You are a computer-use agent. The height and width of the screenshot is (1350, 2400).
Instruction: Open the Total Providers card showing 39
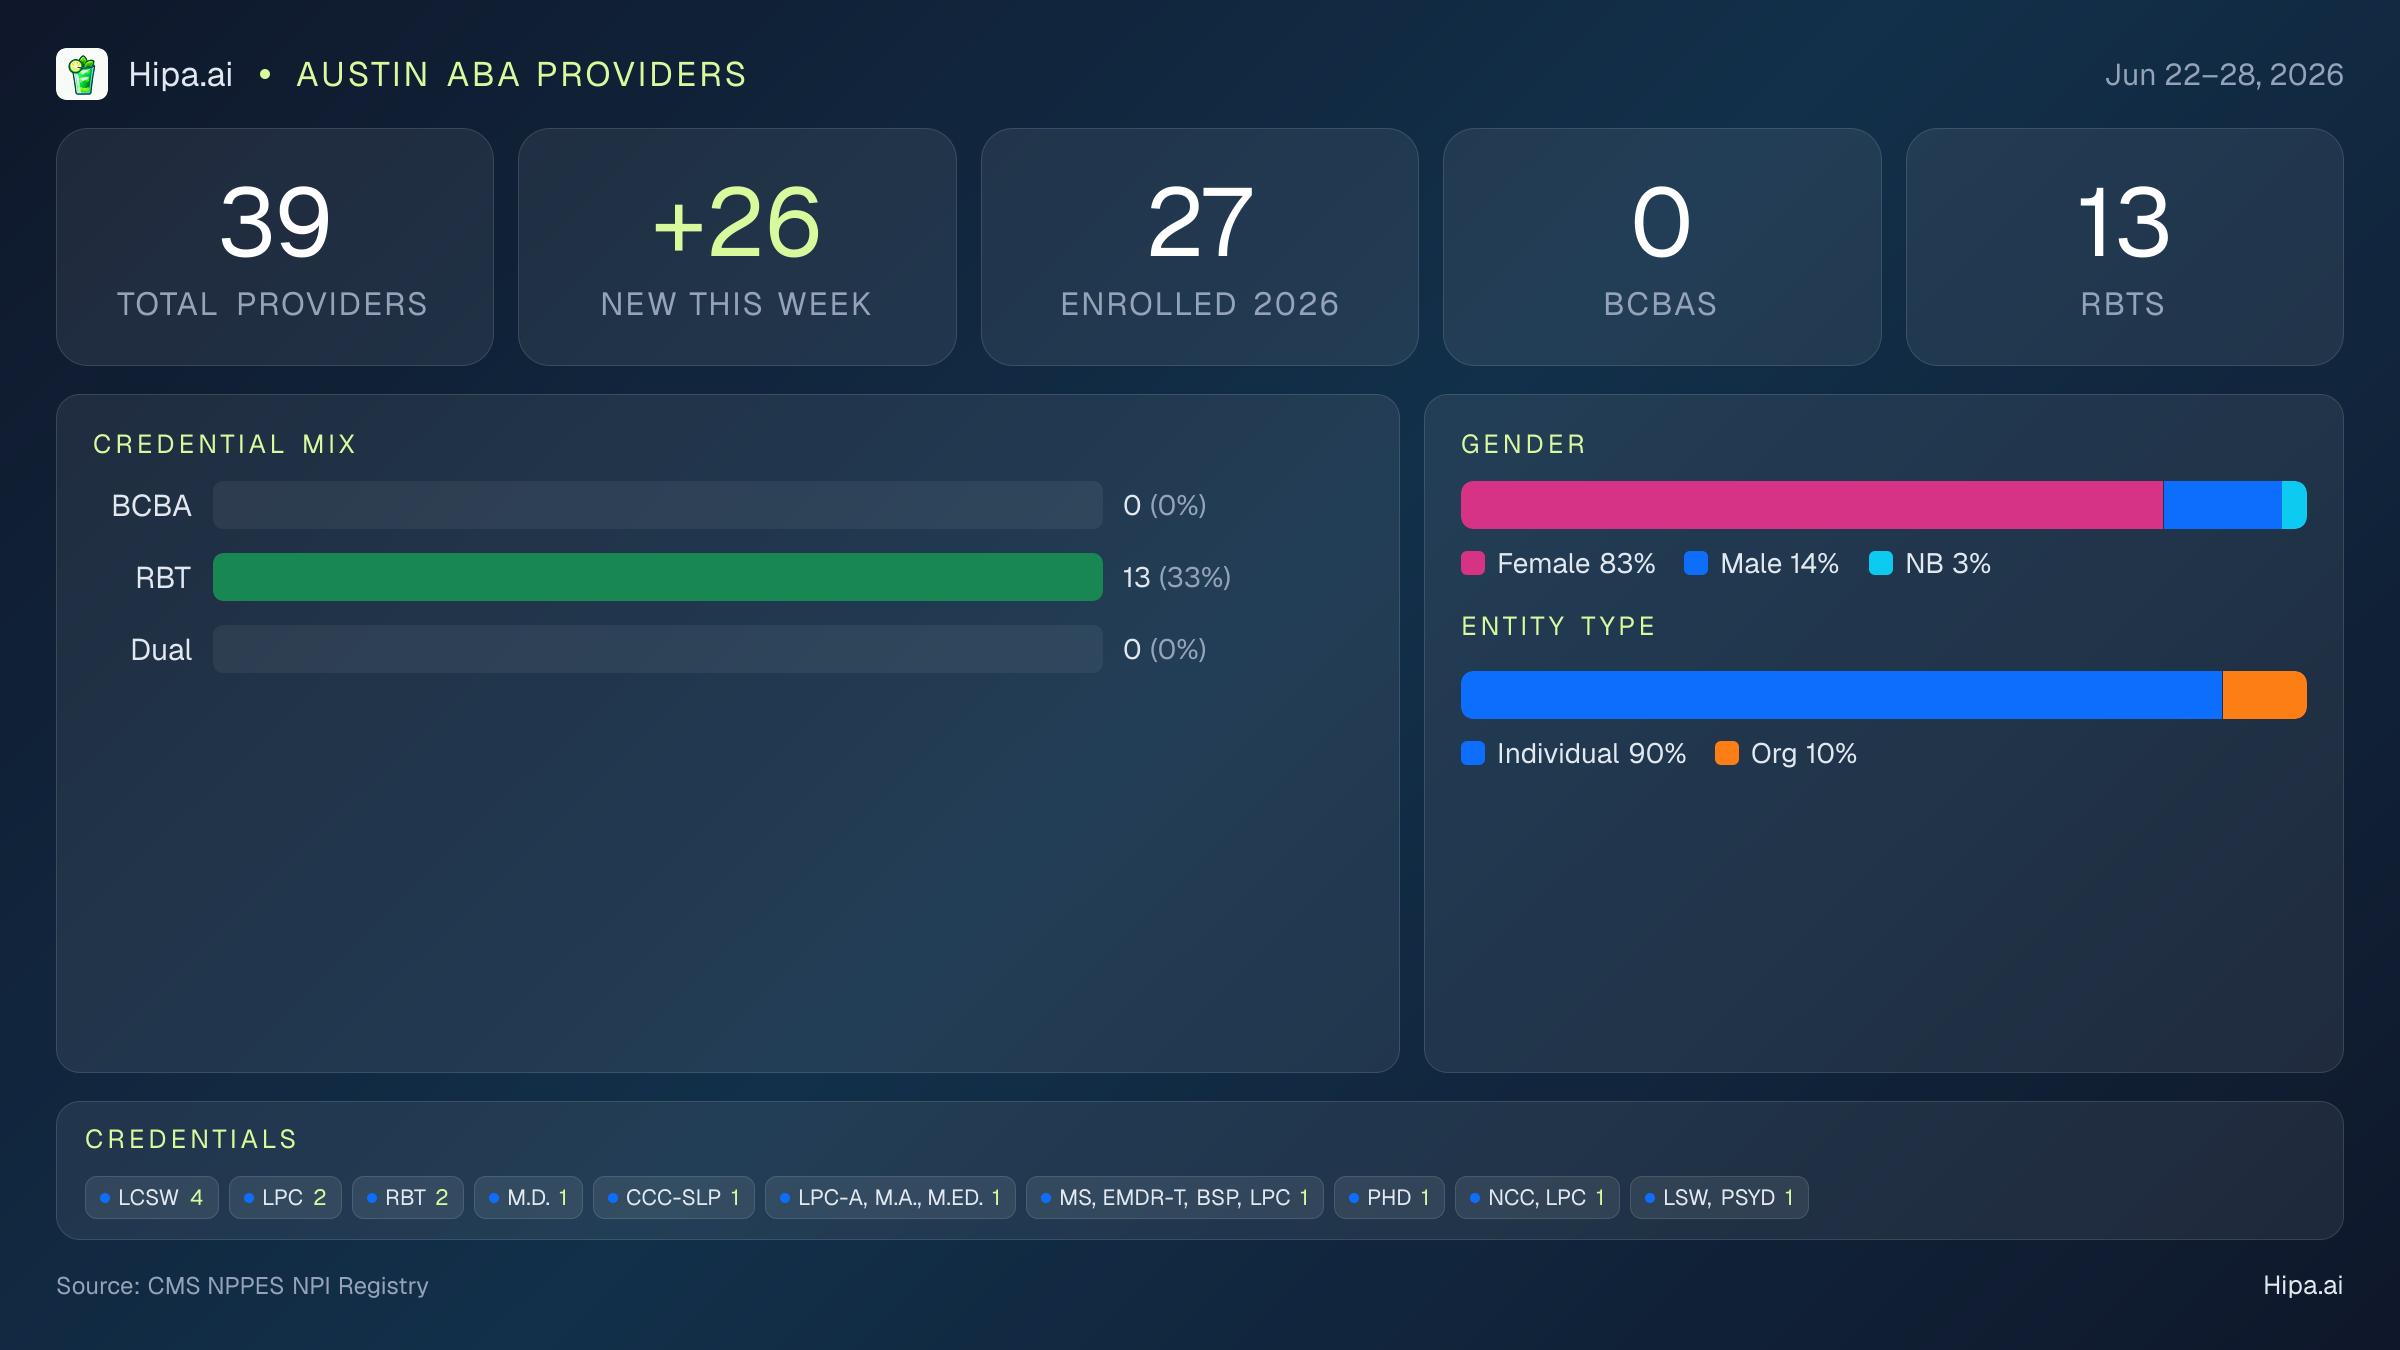[x=275, y=247]
